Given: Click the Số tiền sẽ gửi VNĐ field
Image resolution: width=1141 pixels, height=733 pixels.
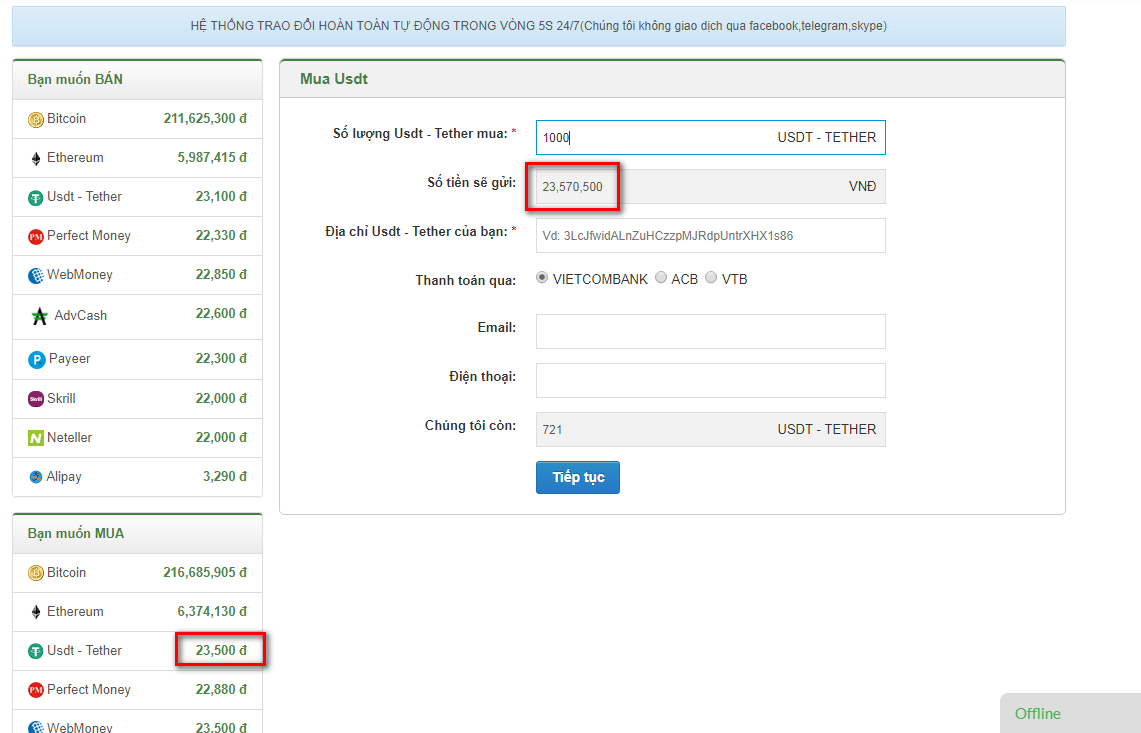Looking at the screenshot, I should coord(710,187).
